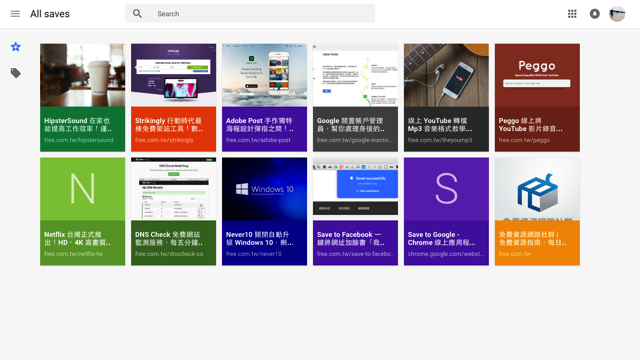640x360 pixels.
Task: Open the DNS Check card thumbnail
Action: pos(173,189)
